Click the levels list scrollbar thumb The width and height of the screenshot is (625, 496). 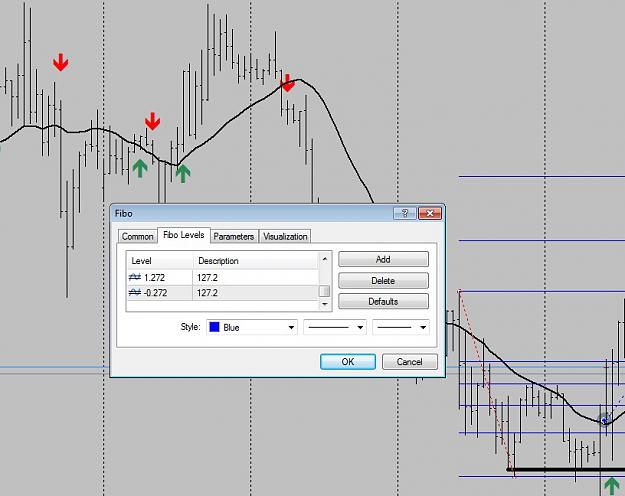click(325, 291)
